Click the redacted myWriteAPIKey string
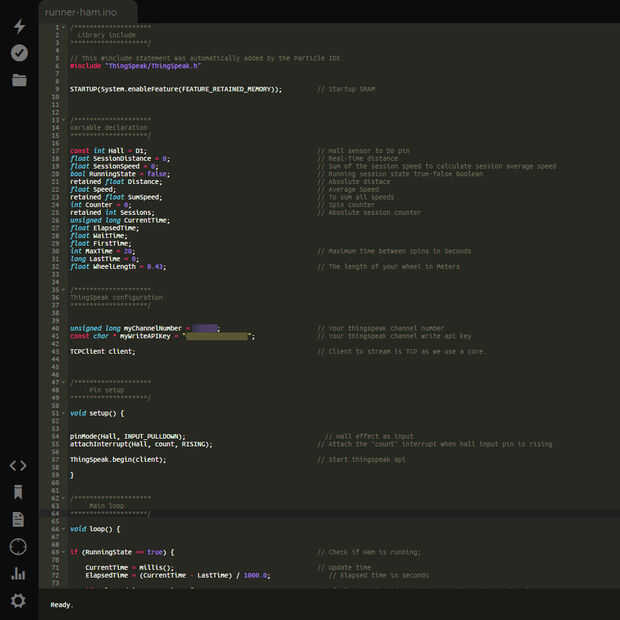 pyautogui.click(x=217, y=336)
